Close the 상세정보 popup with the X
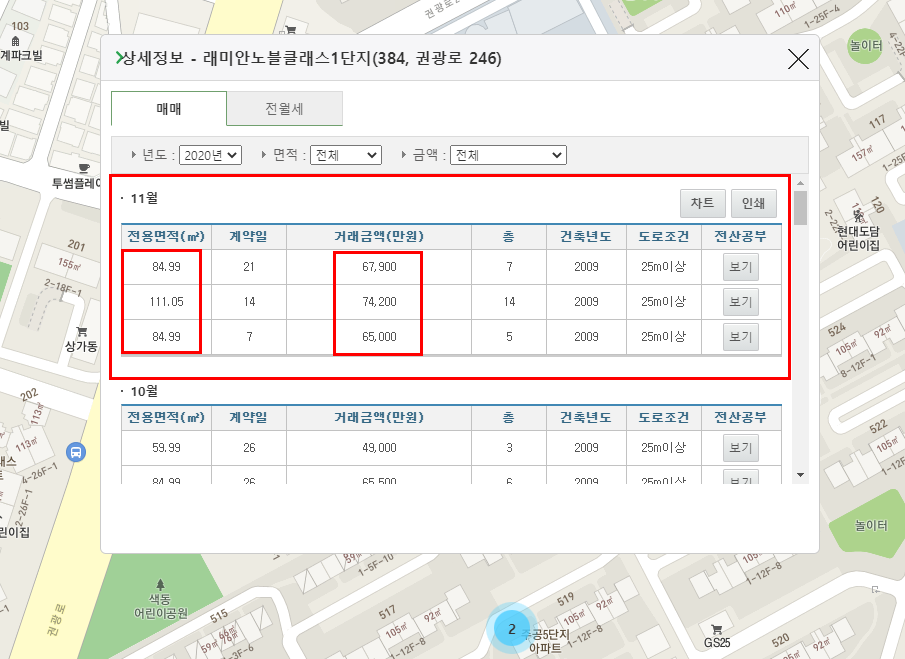 pos(798,58)
